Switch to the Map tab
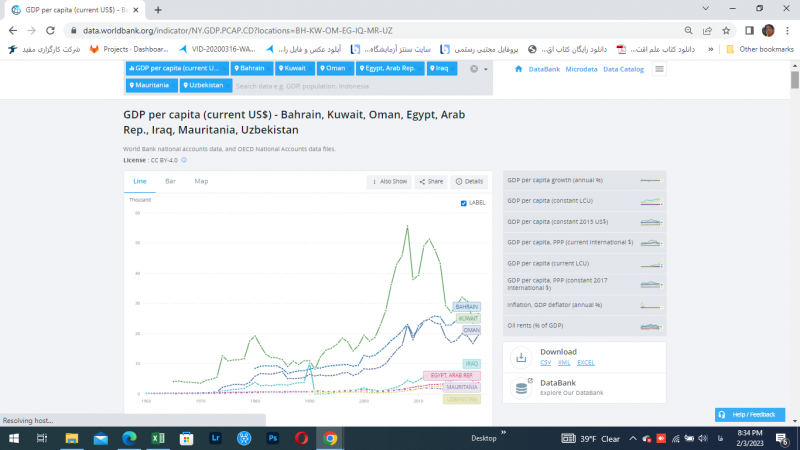The width and height of the screenshot is (800, 450). [x=201, y=181]
